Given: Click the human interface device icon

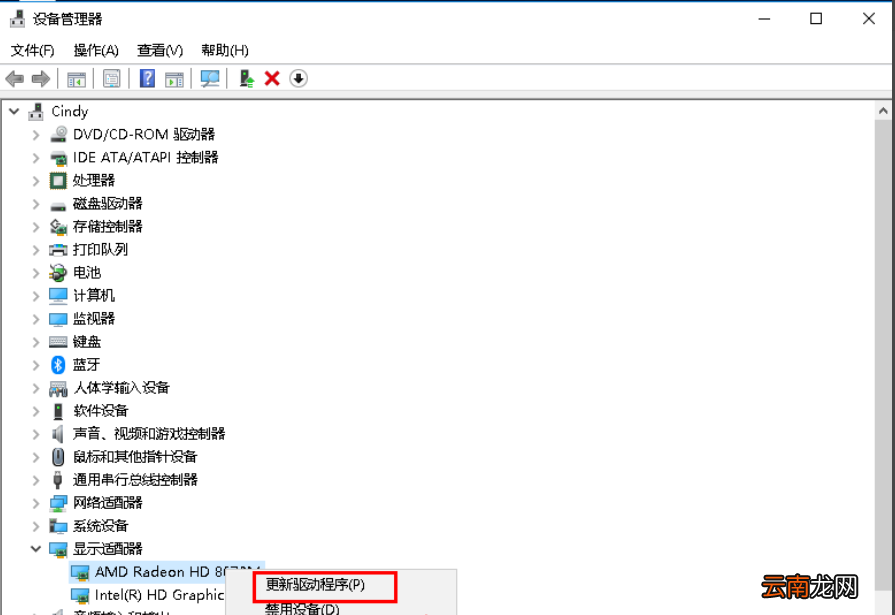Looking at the screenshot, I should (58, 389).
